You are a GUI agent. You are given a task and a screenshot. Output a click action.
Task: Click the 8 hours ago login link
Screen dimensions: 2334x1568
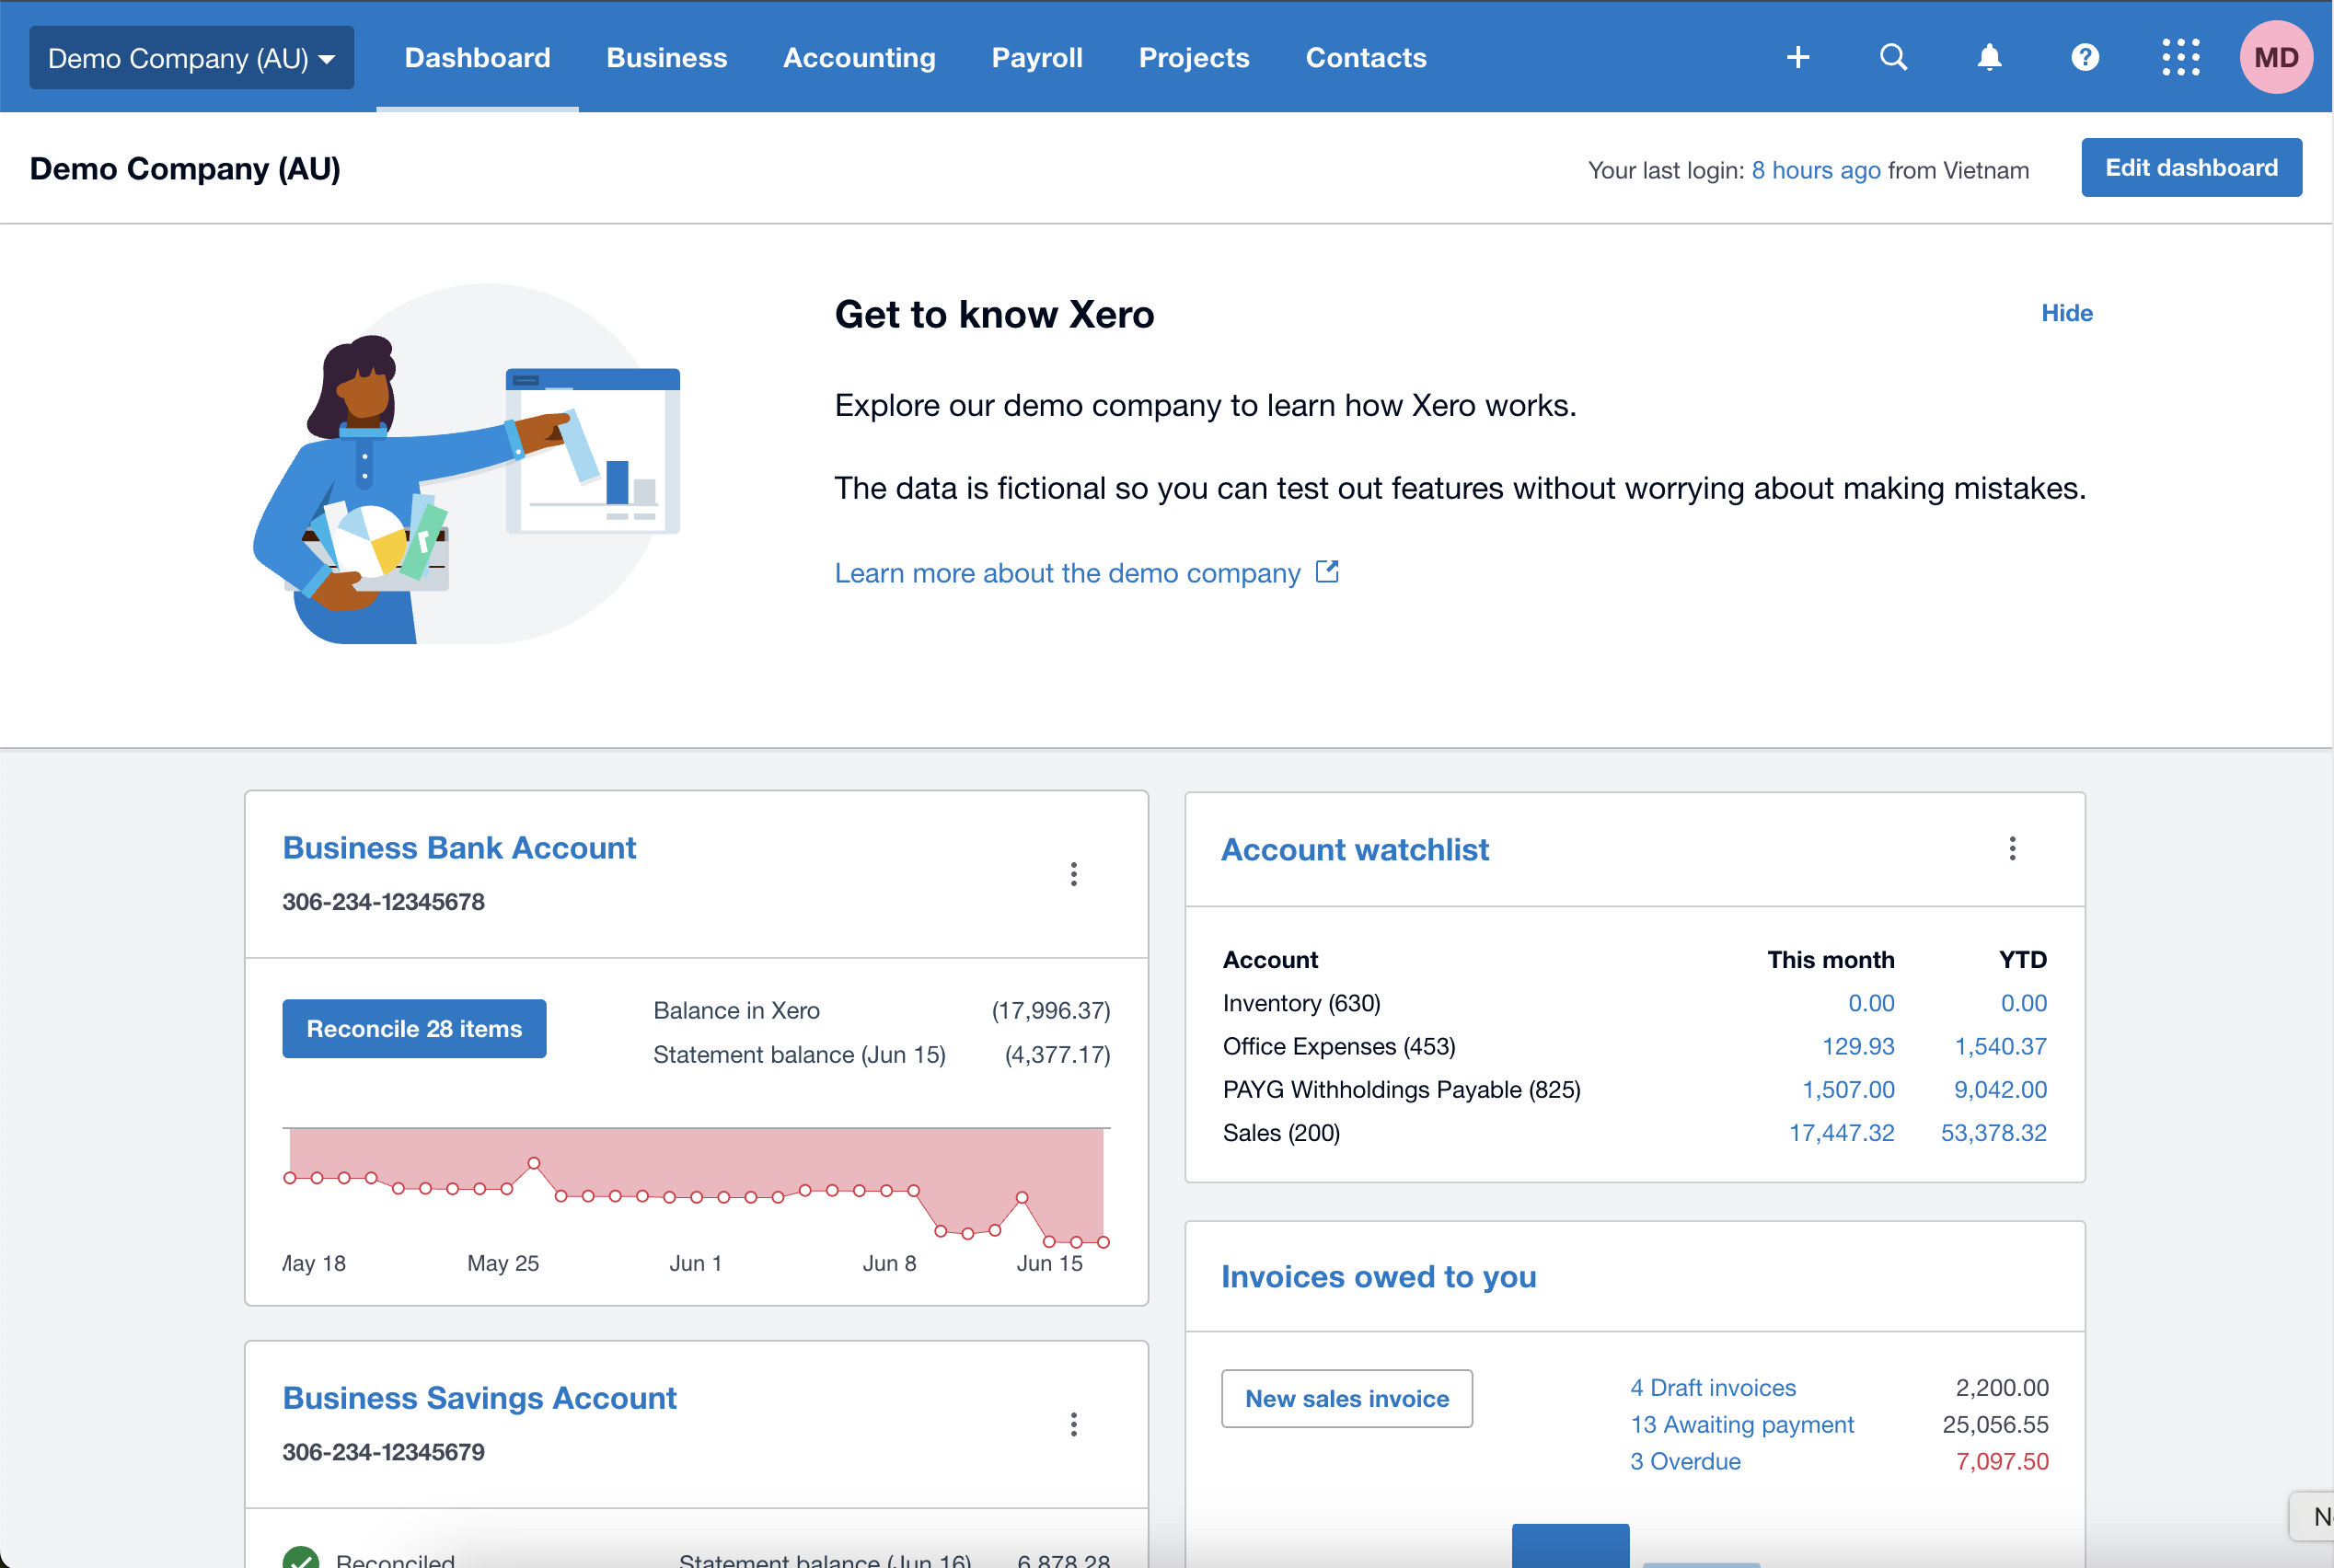1814,170
